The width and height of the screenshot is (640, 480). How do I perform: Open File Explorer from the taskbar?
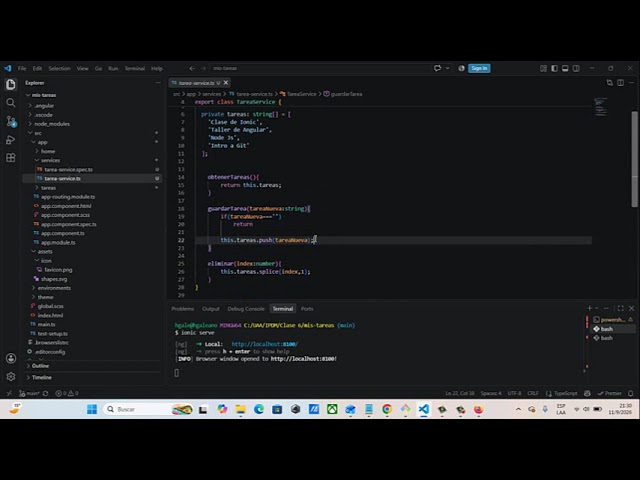coord(240,409)
